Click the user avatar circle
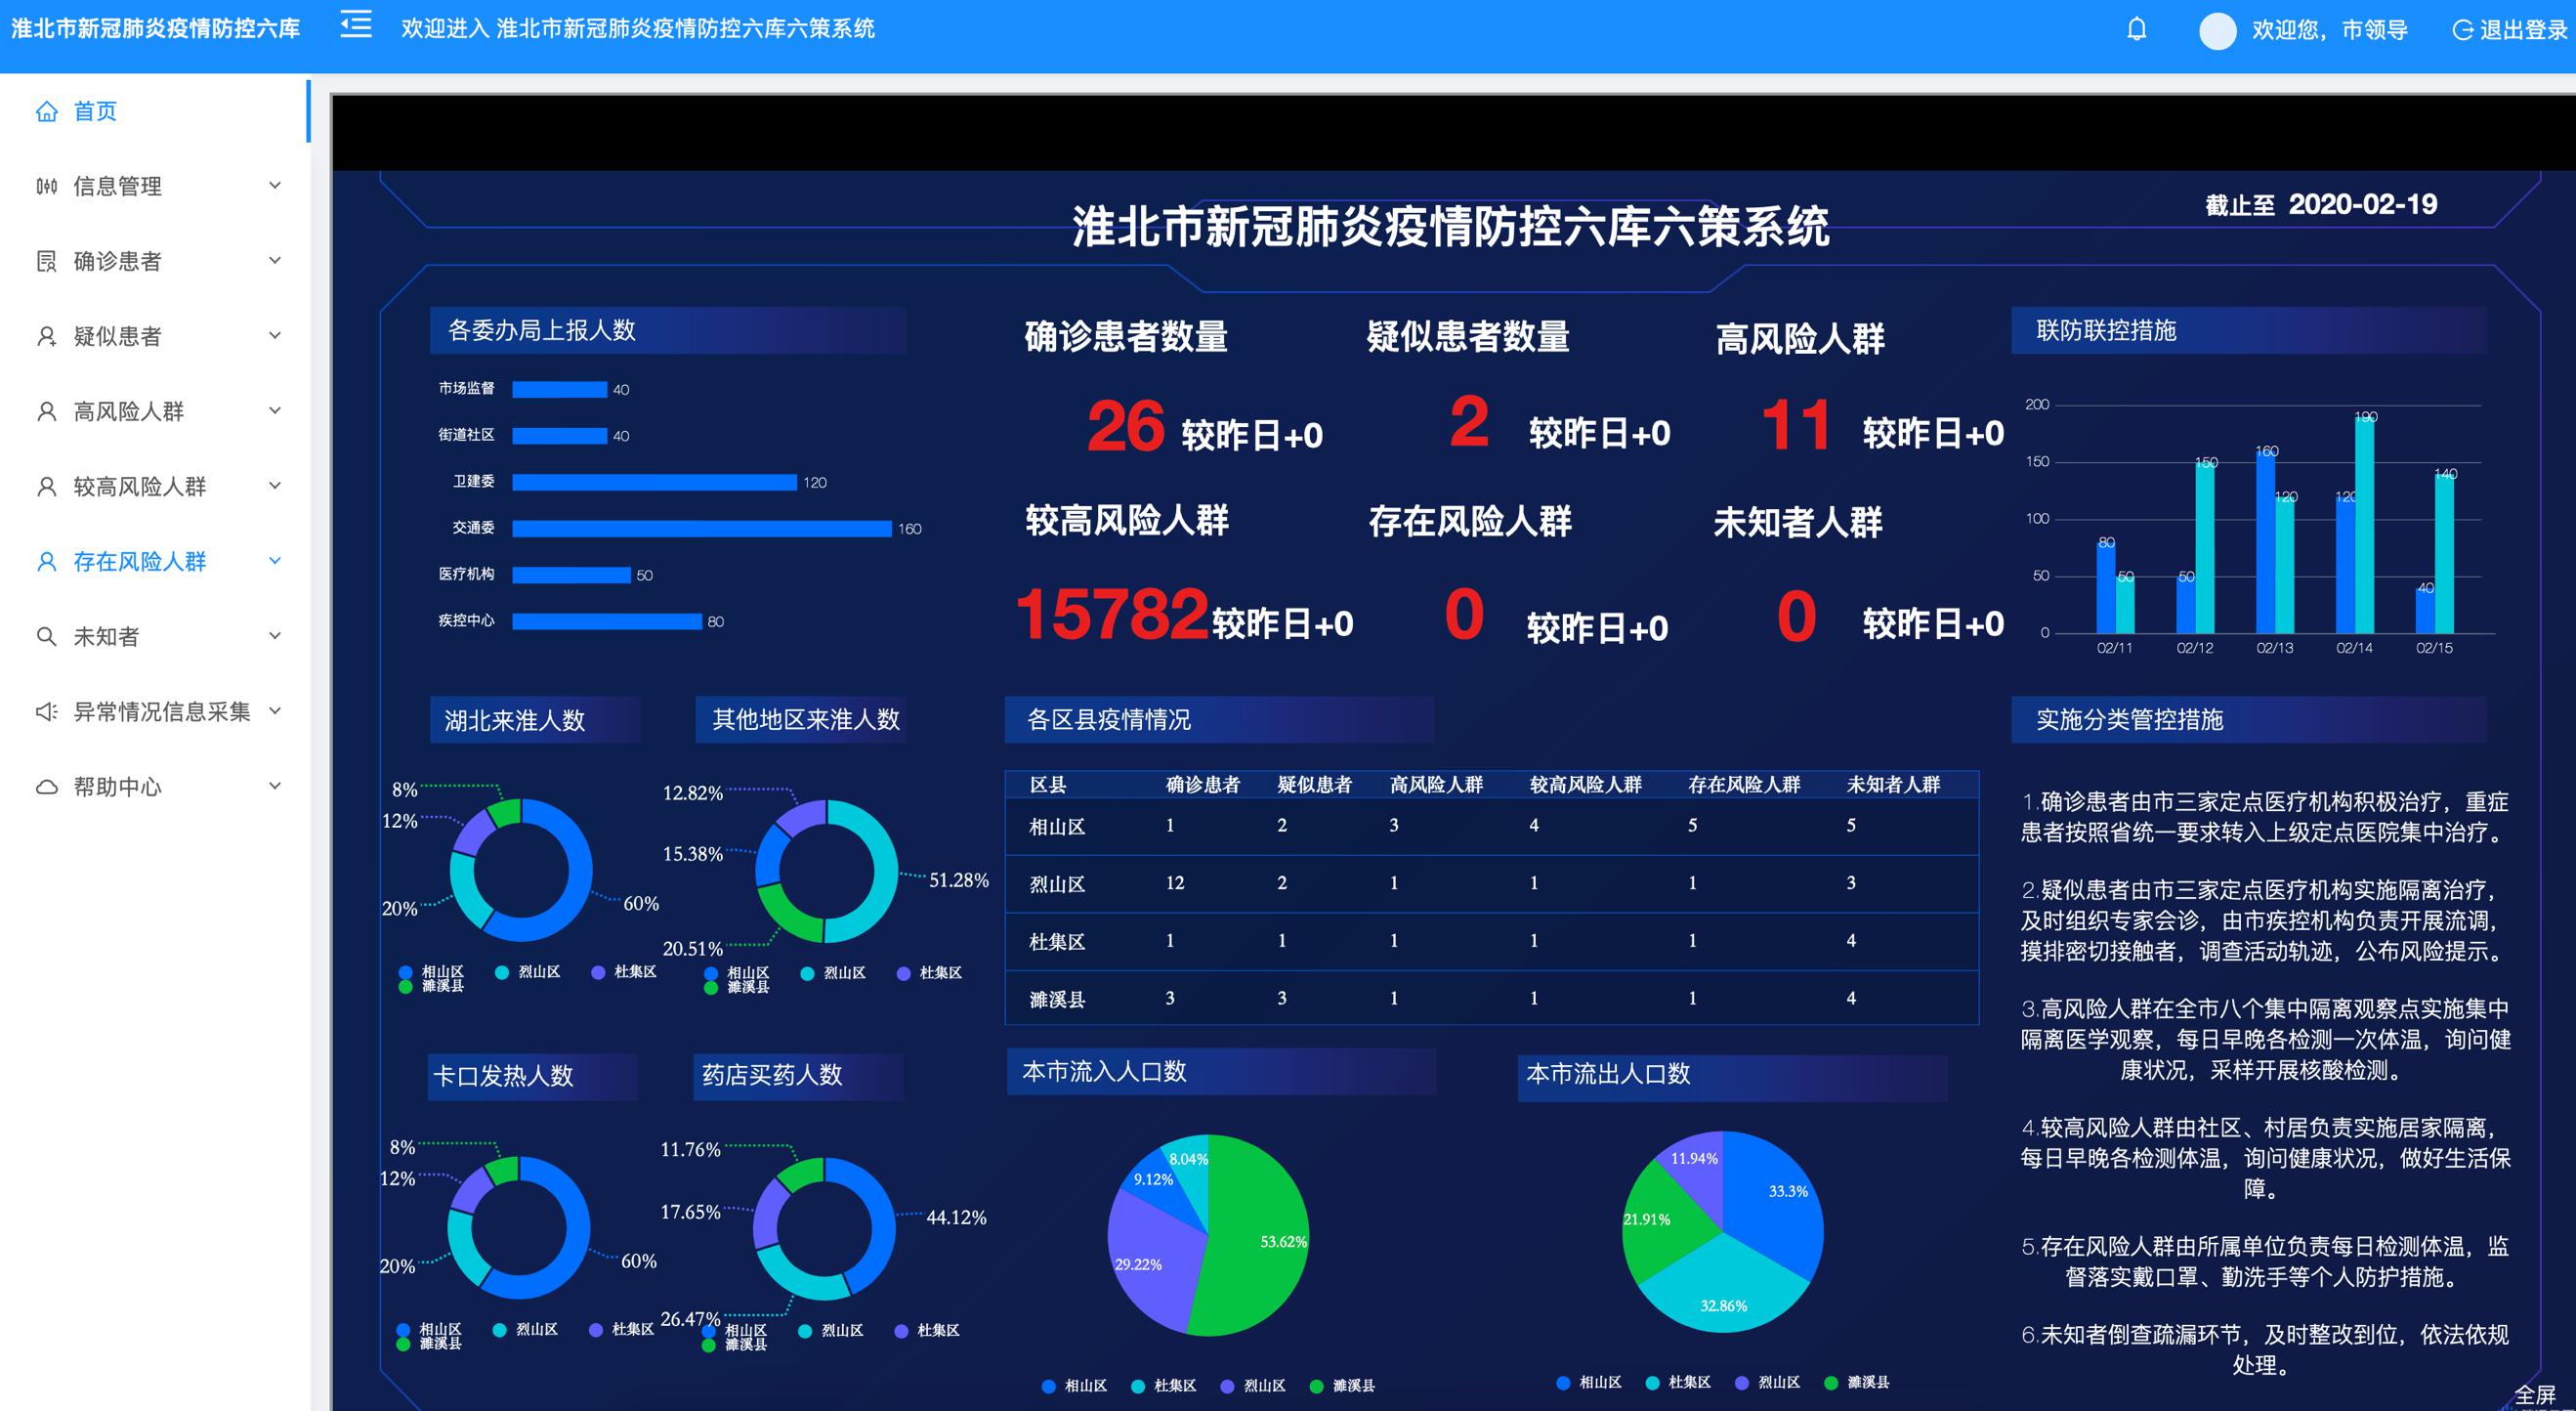 2217,31
